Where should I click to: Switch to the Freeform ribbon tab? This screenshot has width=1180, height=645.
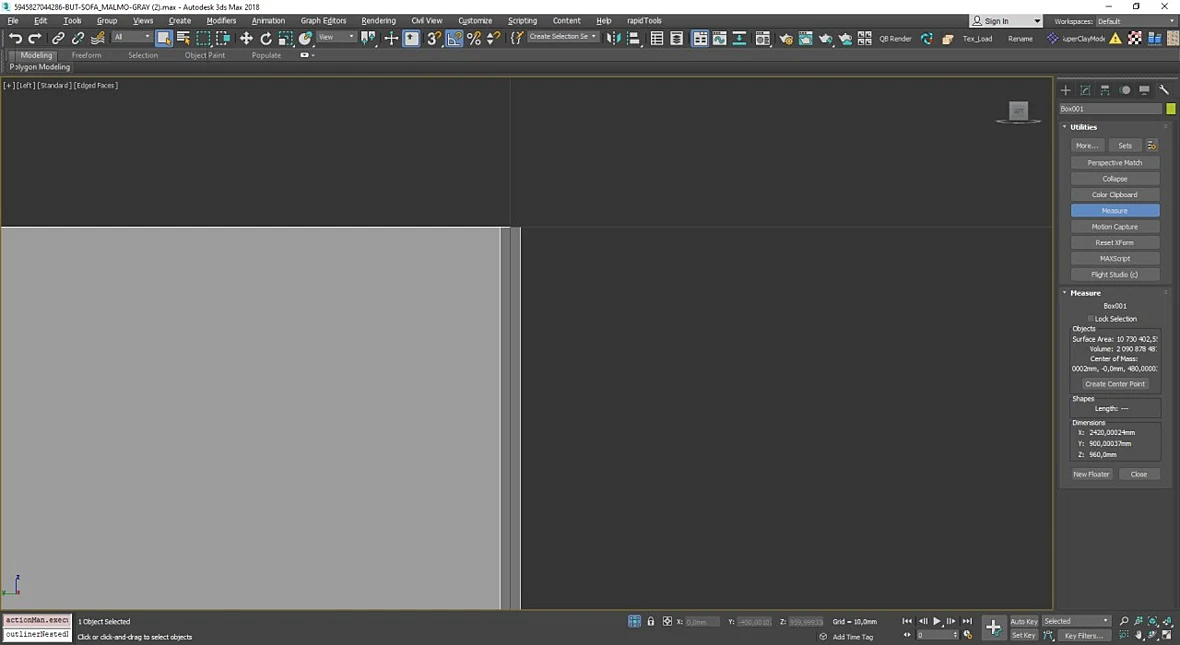click(x=87, y=55)
